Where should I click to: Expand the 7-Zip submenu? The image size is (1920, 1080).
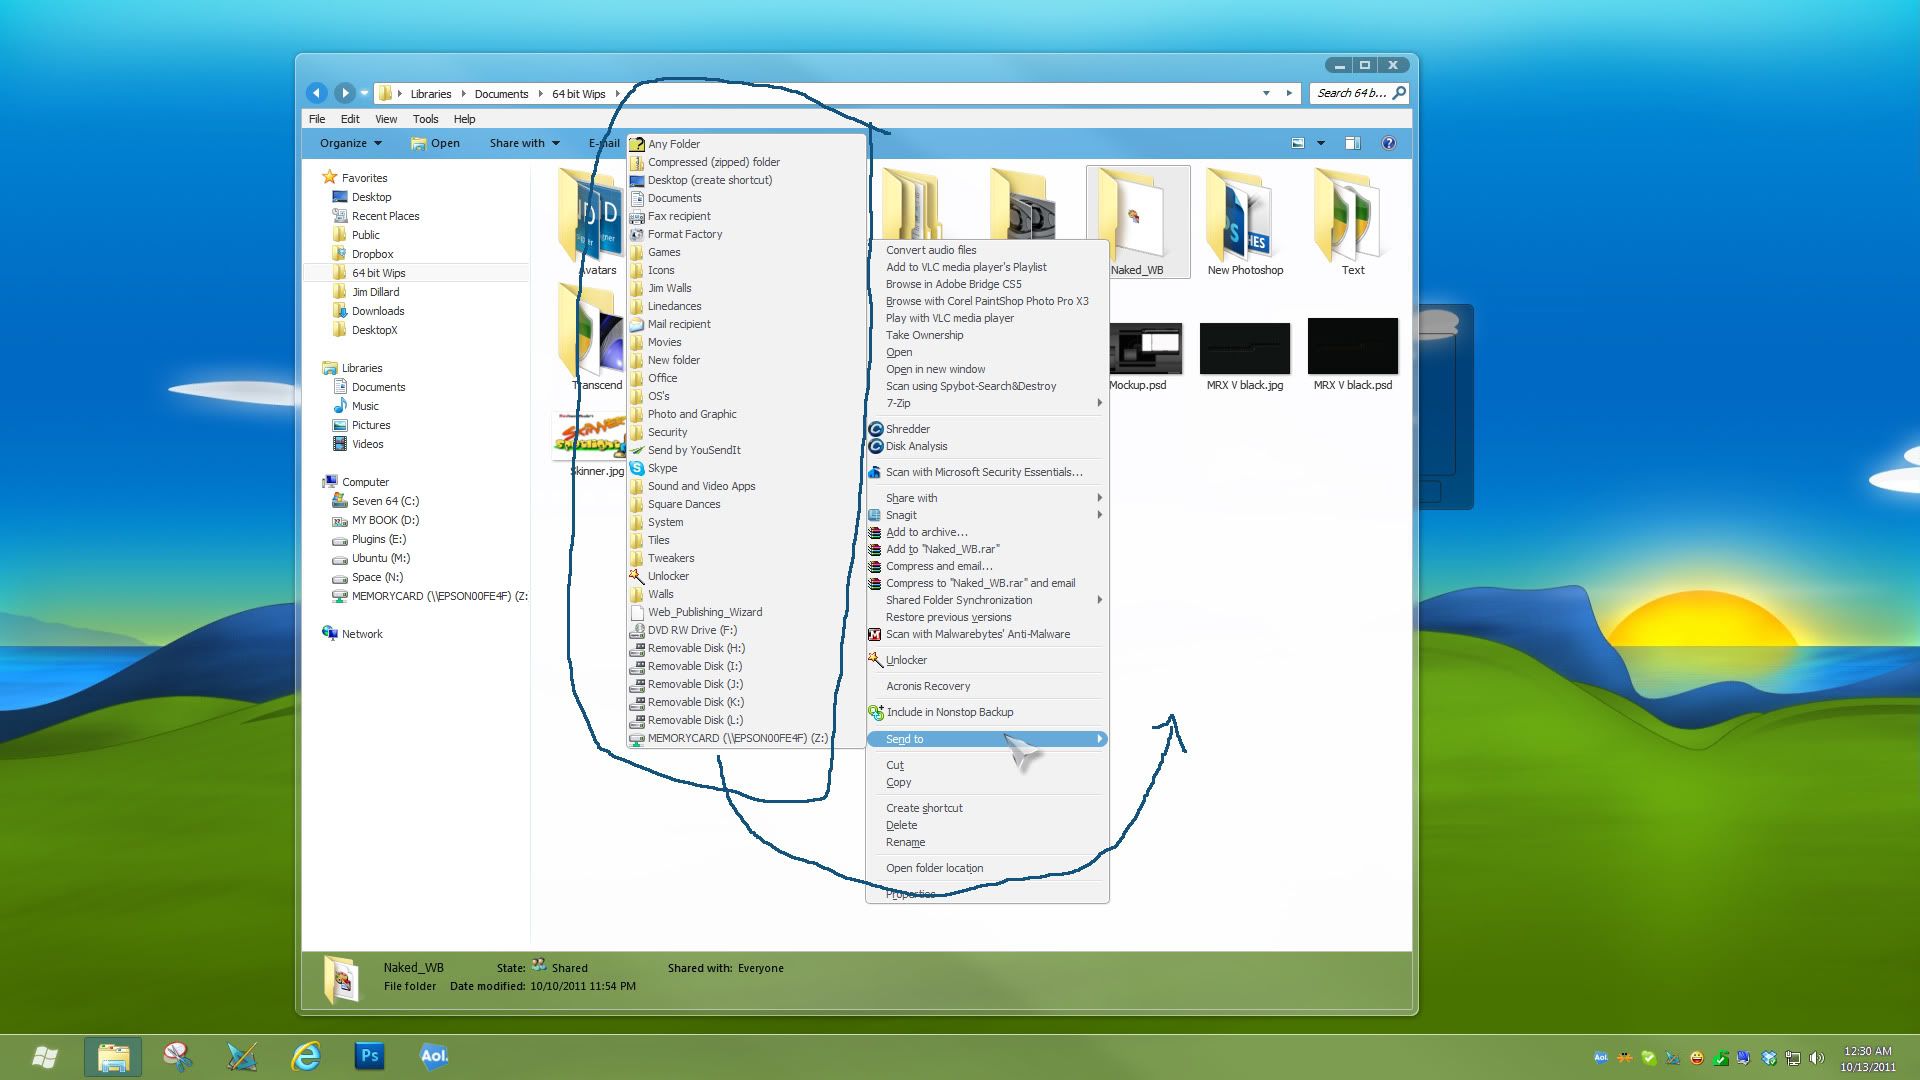coord(986,403)
